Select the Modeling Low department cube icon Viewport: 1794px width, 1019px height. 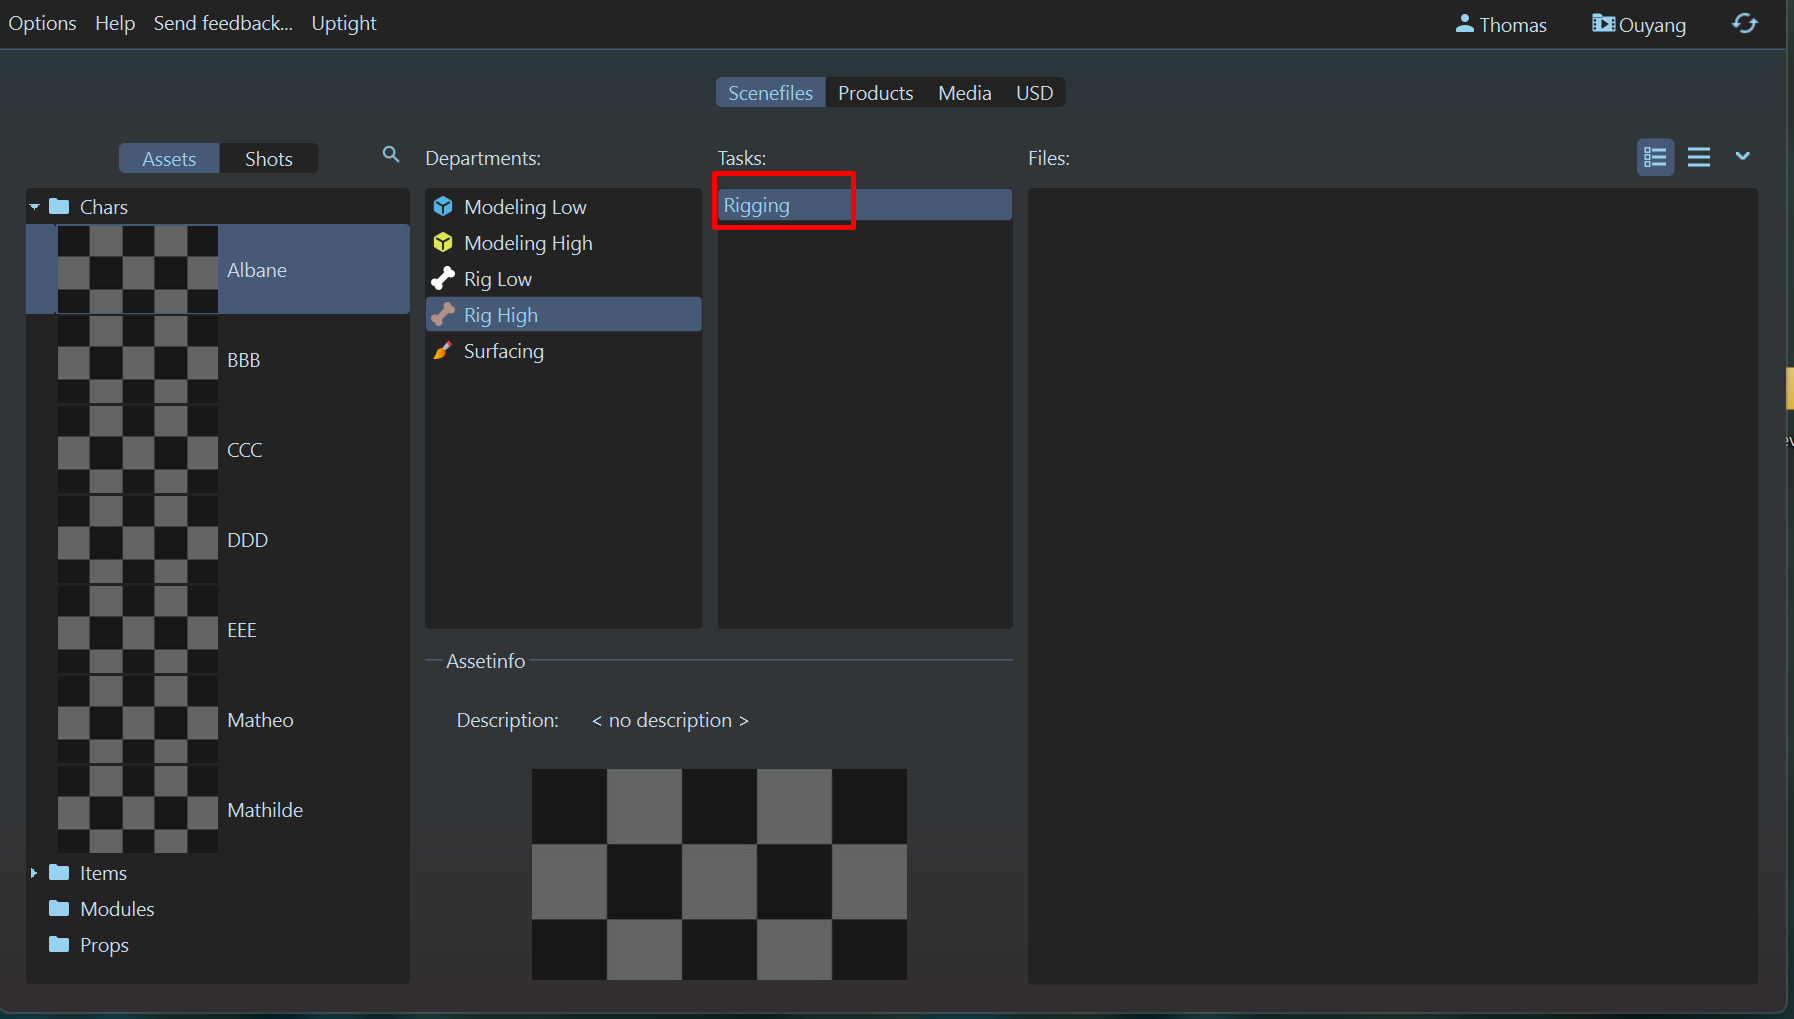click(x=443, y=207)
